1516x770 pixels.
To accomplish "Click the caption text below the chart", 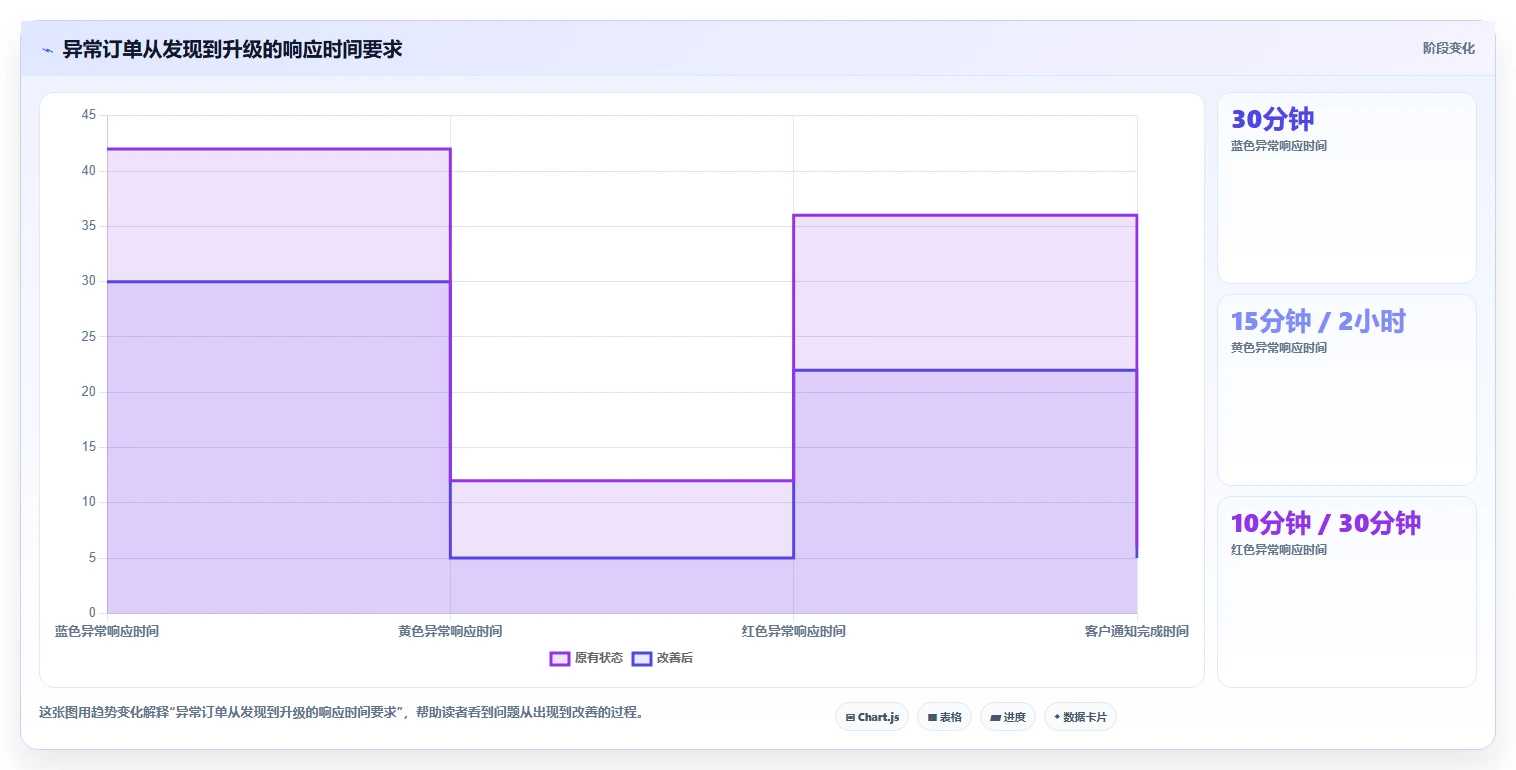I will 341,713.
